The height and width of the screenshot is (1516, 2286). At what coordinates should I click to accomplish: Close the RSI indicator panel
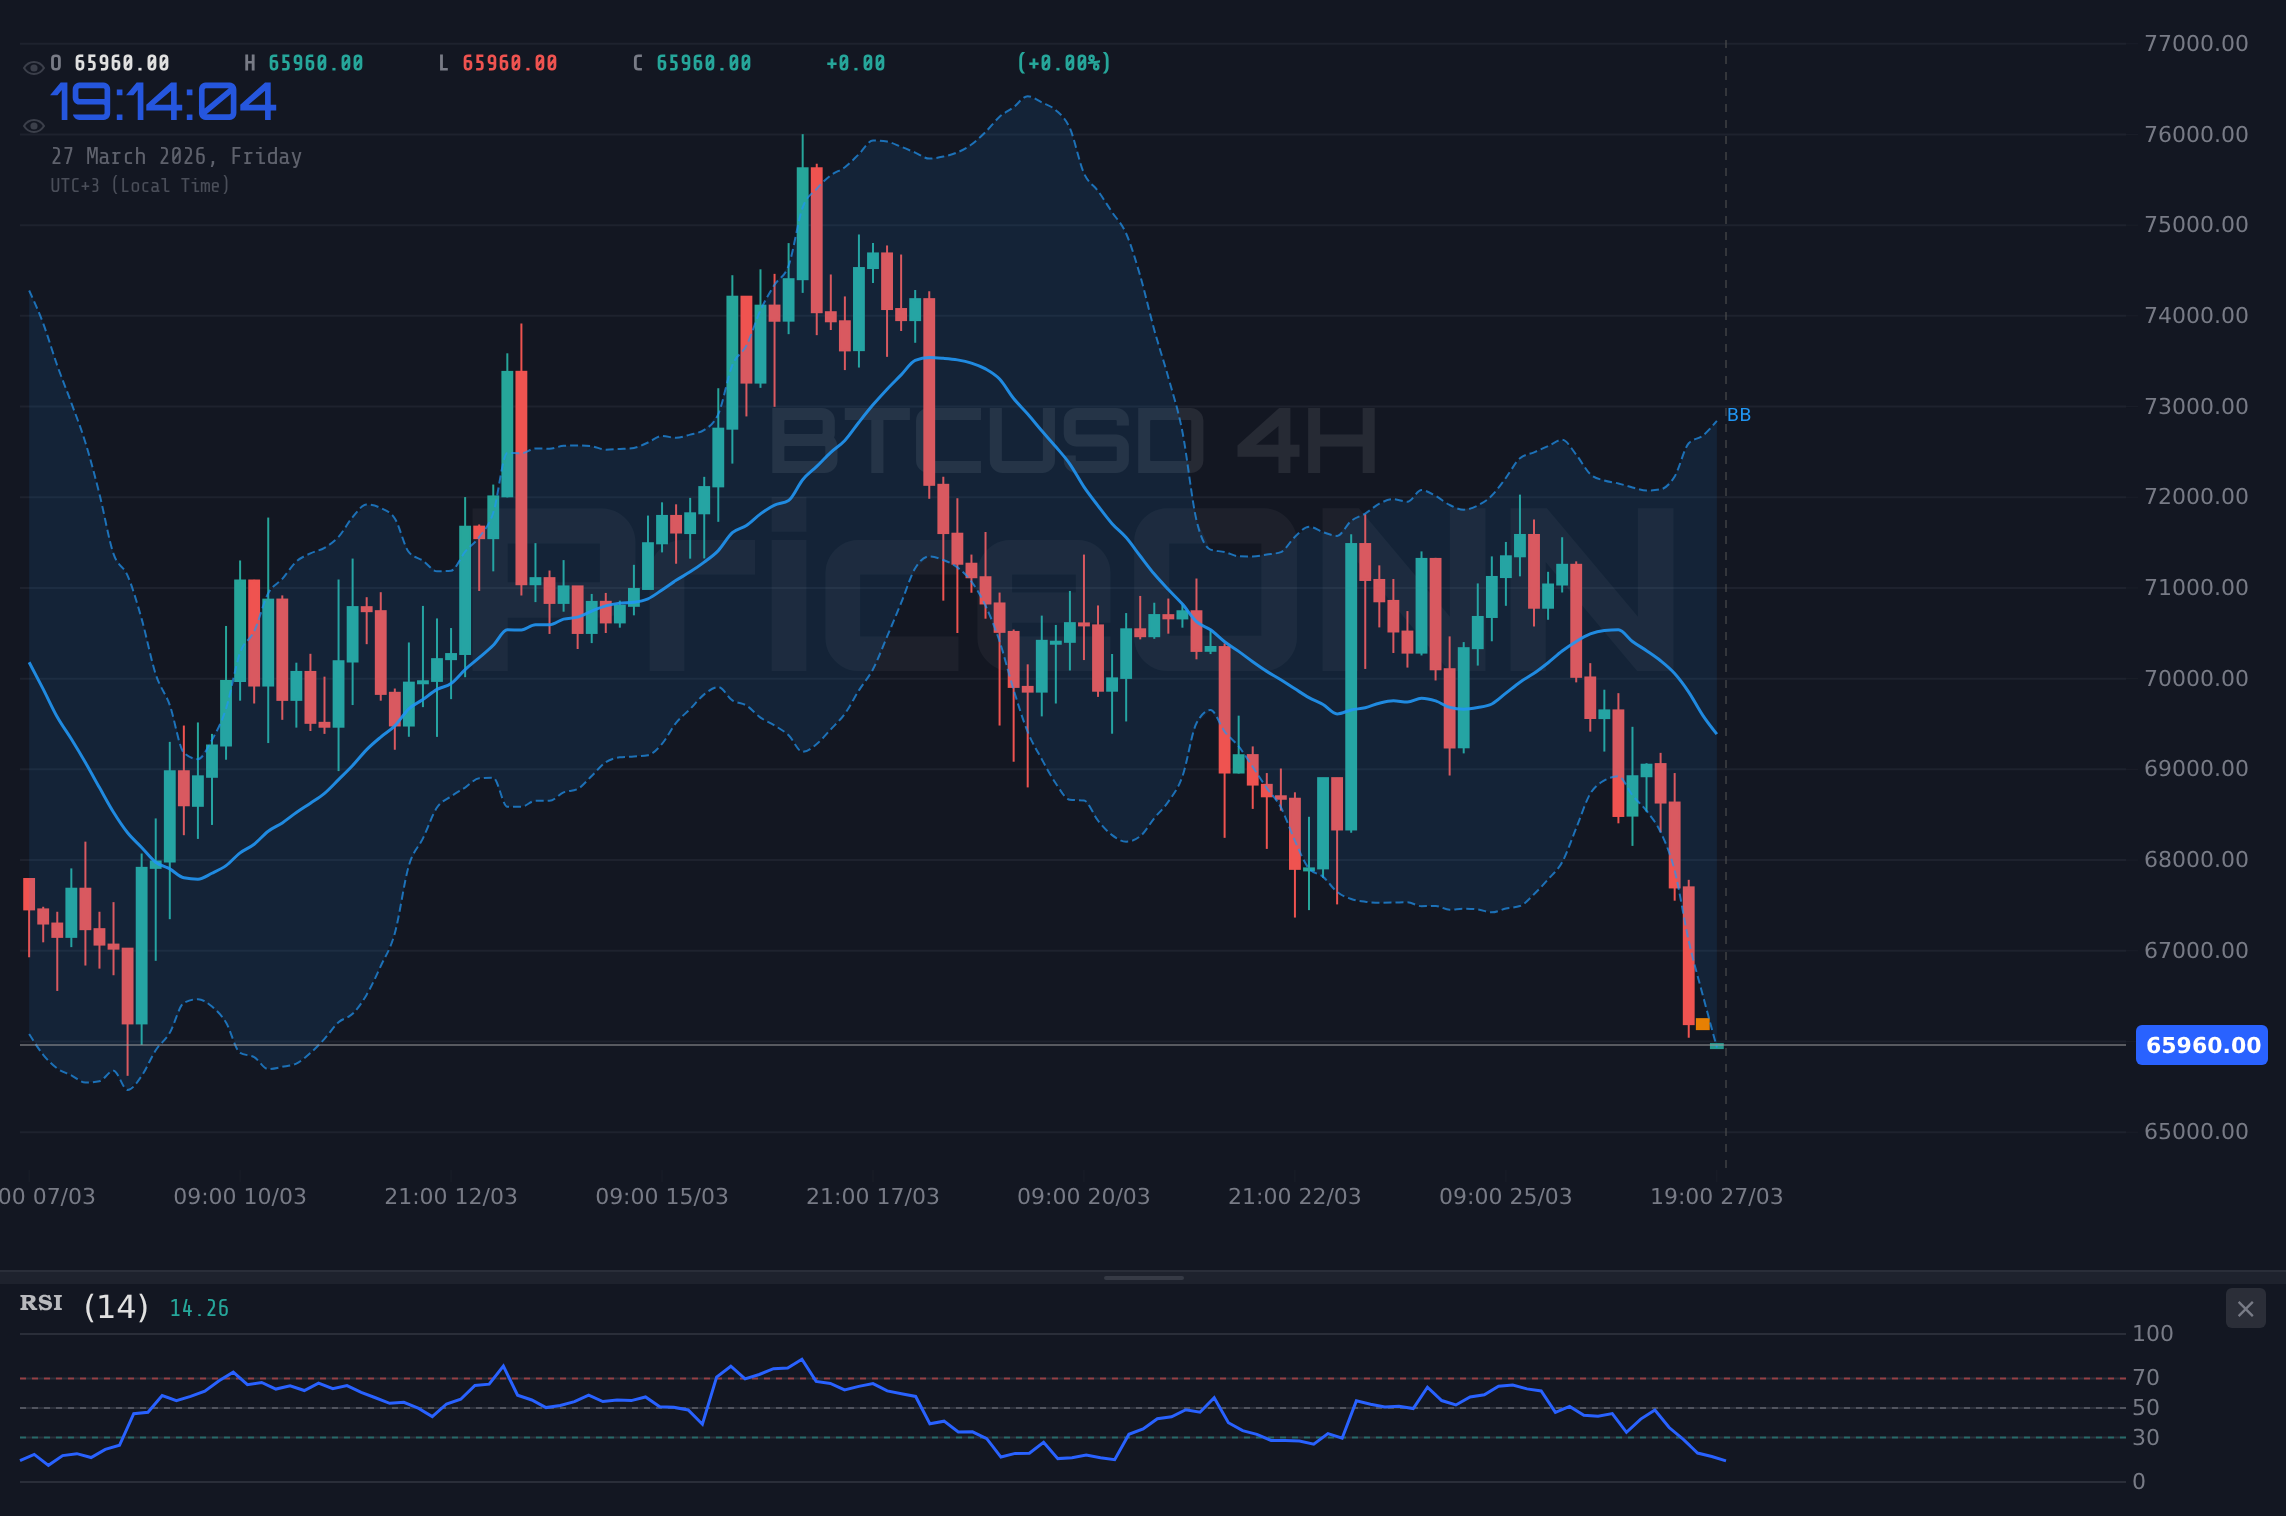pos(2245,1308)
